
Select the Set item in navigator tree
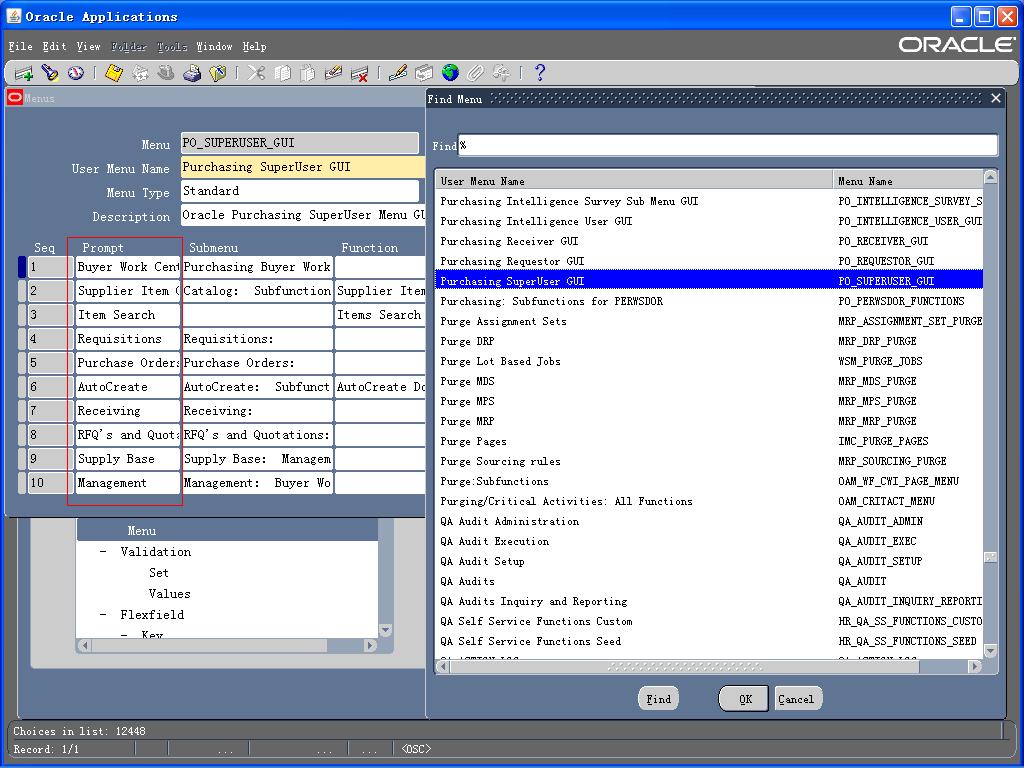(159, 573)
